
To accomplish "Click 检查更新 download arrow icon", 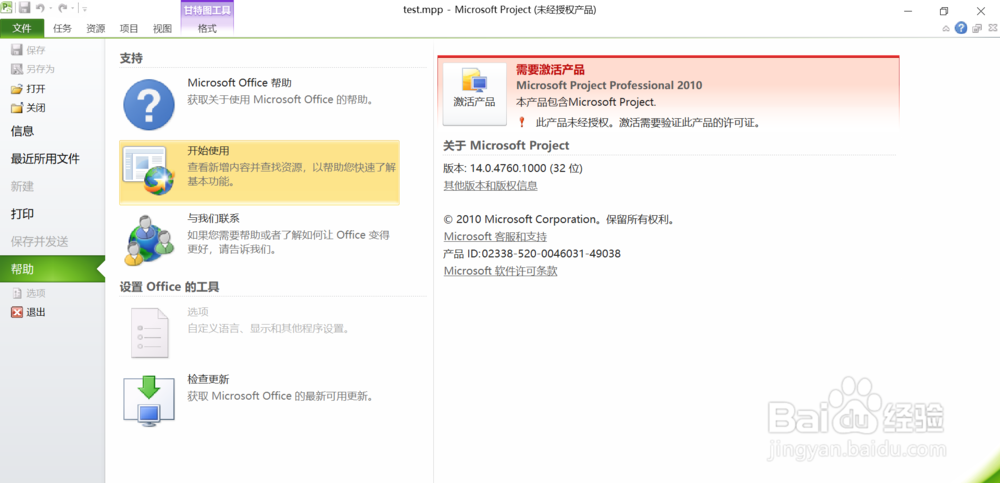I will (x=149, y=401).
